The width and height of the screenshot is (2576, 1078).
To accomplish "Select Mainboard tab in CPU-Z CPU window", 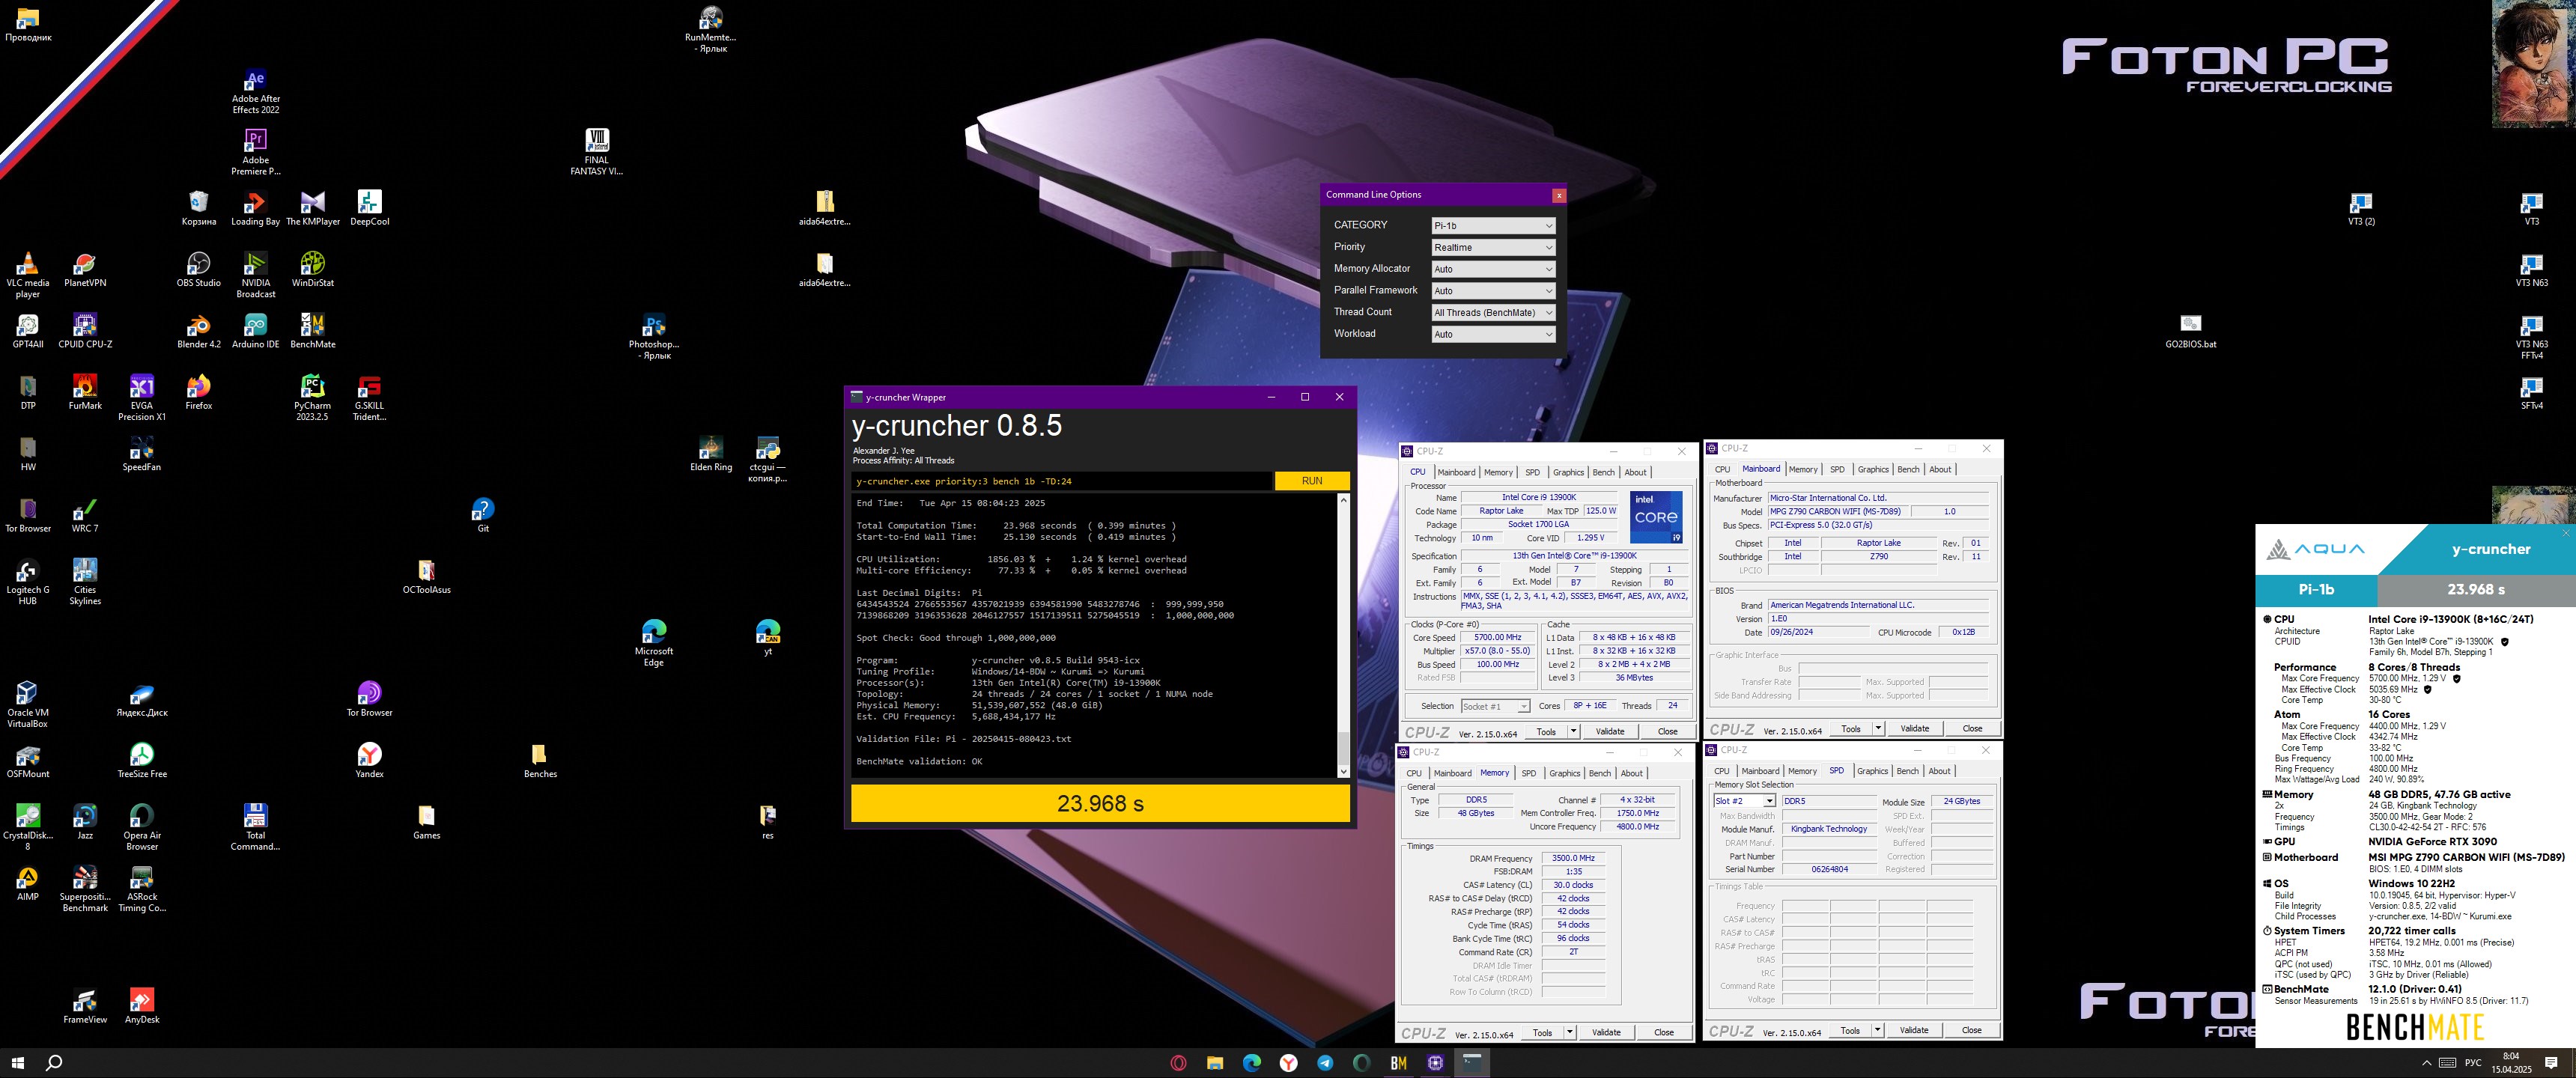I will pyautogui.click(x=1456, y=472).
